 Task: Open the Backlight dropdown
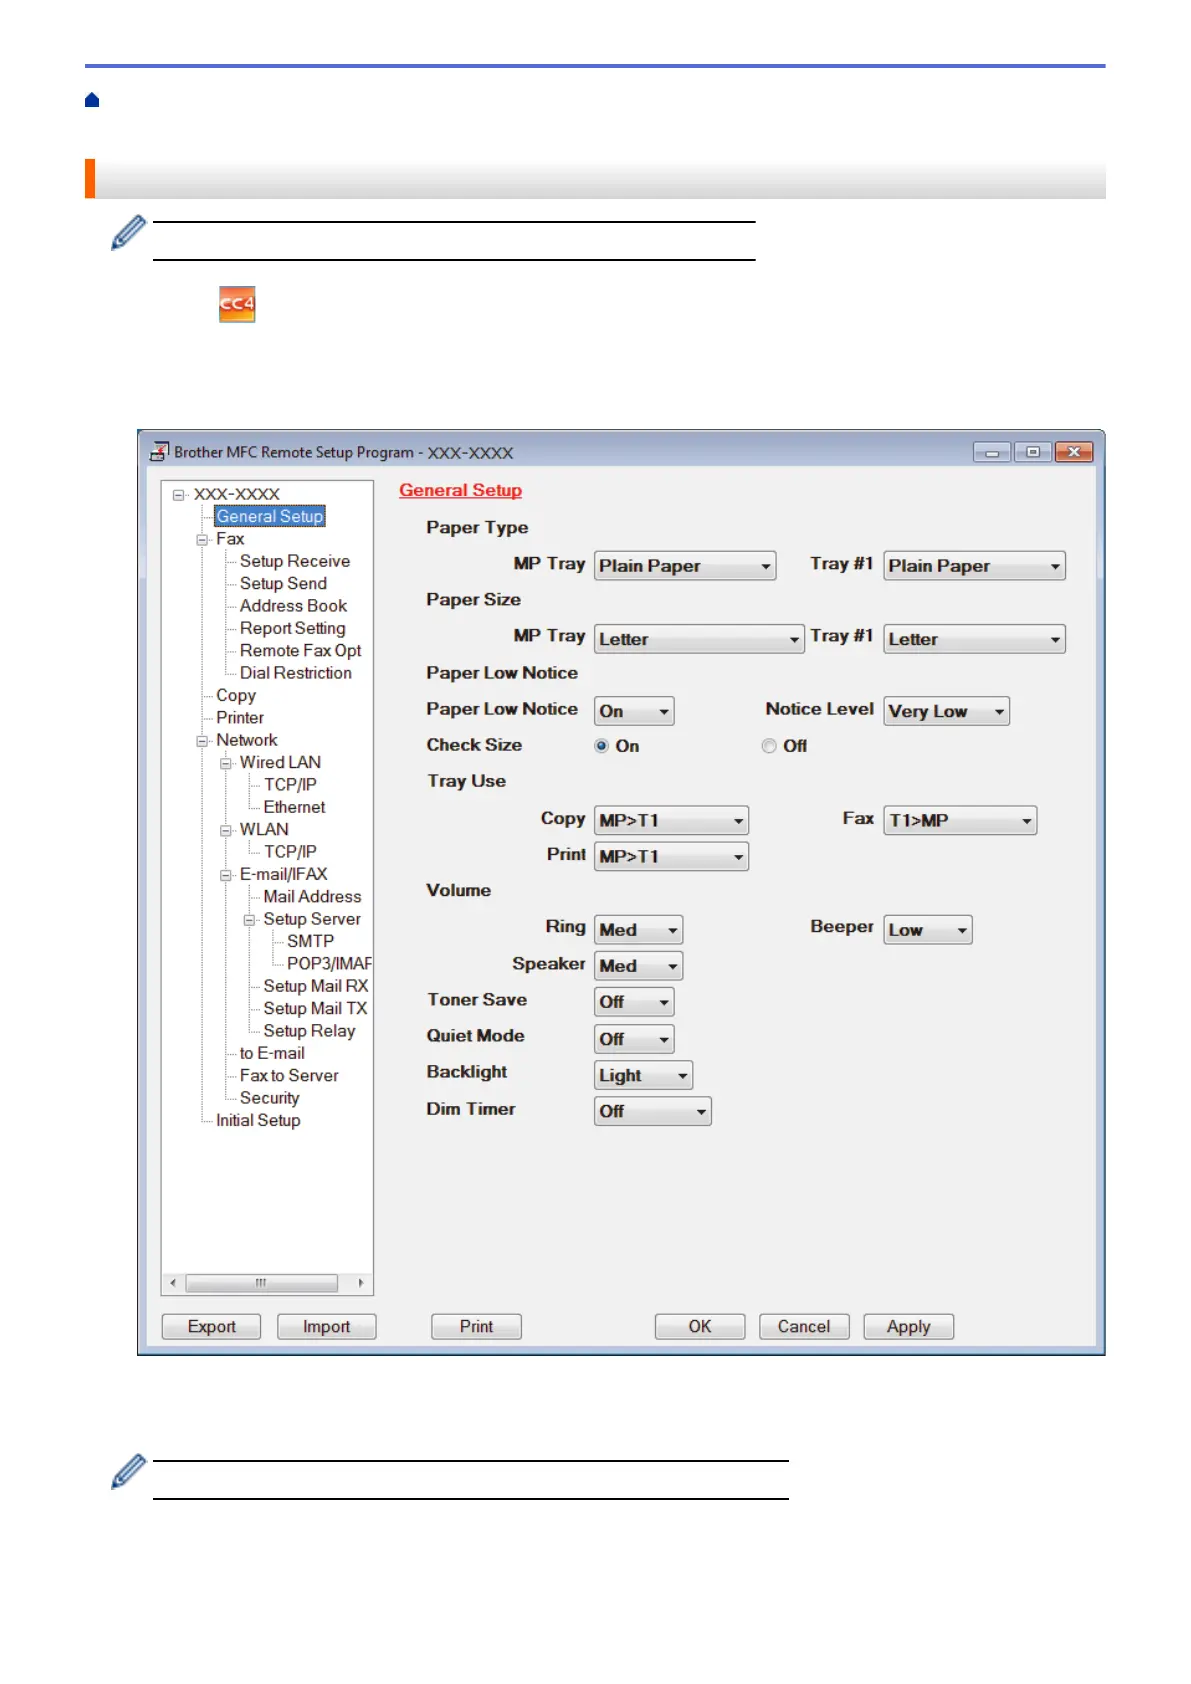pyautogui.click(x=643, y=1076)
